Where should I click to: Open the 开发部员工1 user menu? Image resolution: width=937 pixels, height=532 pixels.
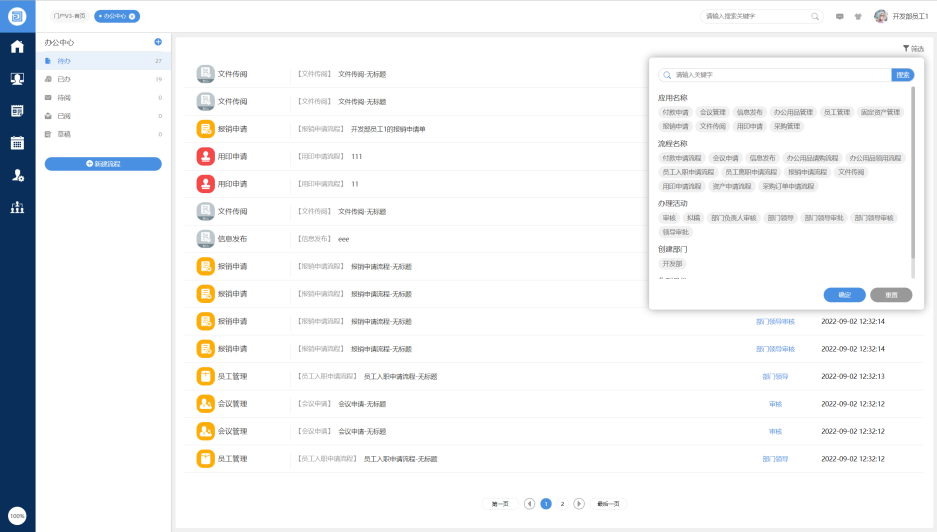pos(902,16)
